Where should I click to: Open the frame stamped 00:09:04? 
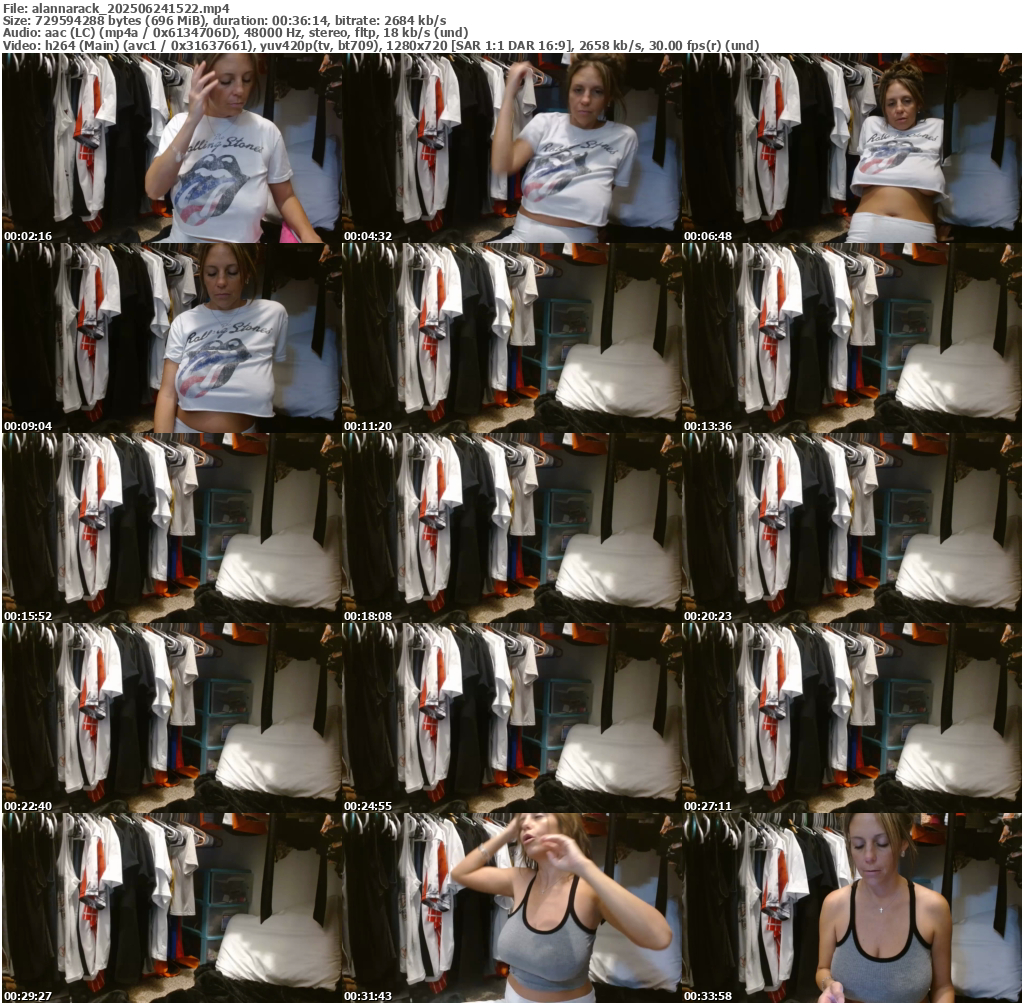pos(171,338)
